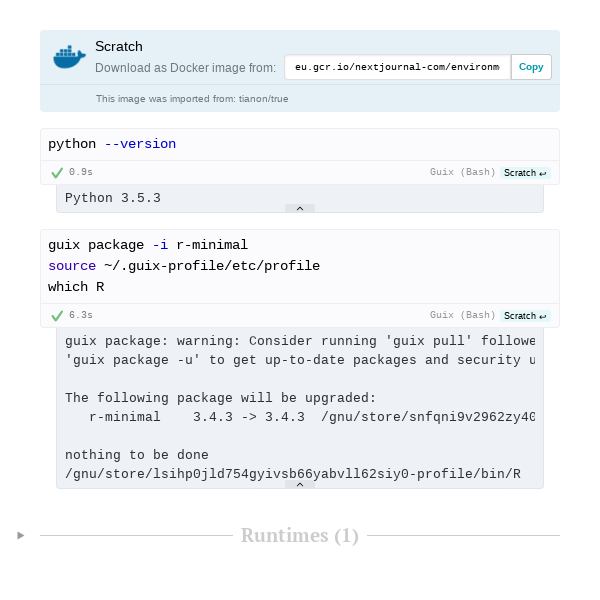Click Guix (Bash) label on guix cell
The width and height of the screenshot is (600, 600).
[462, 315]
